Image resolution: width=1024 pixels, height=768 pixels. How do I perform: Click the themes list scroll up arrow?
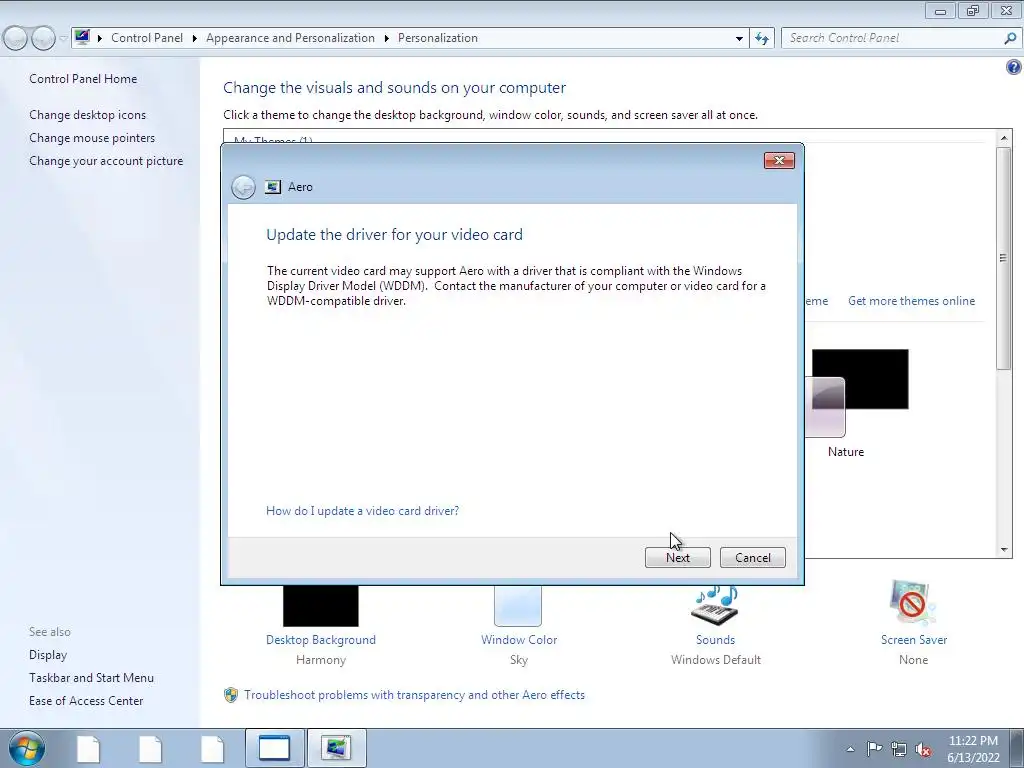(x=1004, y=138)
